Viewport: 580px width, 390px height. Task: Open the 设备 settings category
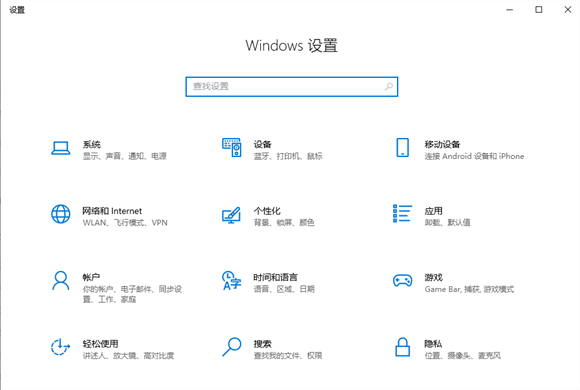click(263, 144)
